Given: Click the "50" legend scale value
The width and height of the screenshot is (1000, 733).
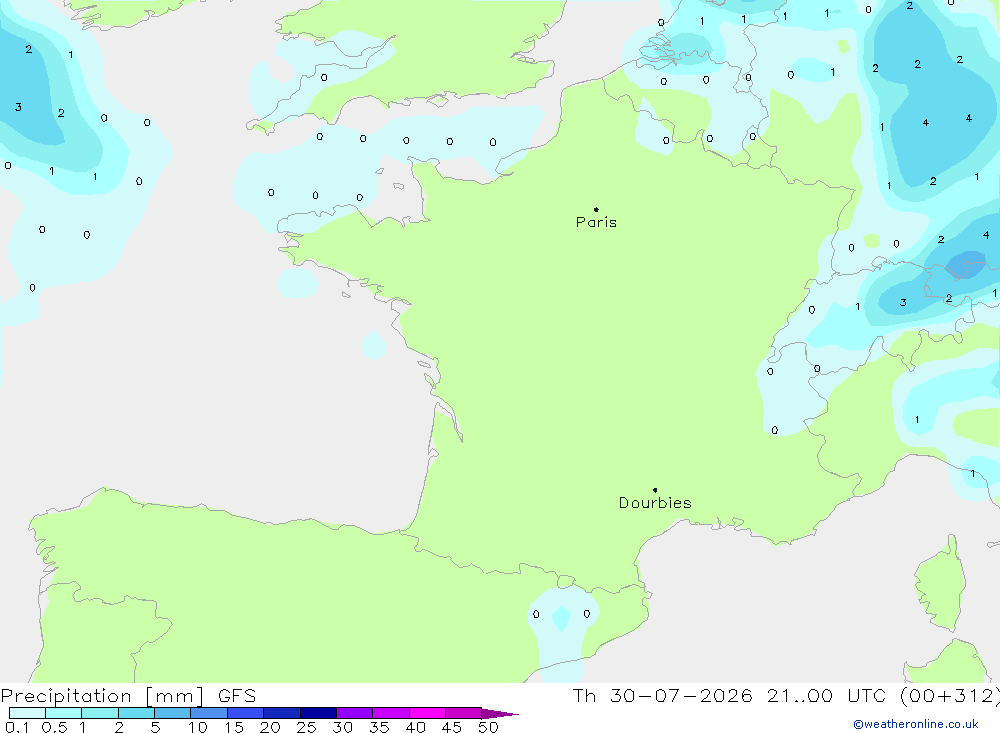Looking at the screenshot, I should [488, 727].
